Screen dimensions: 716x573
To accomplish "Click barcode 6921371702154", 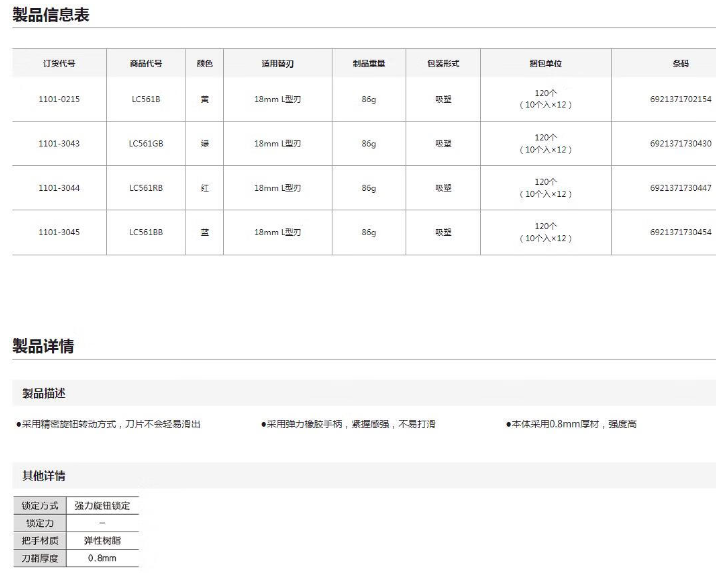I will point(680,99).
